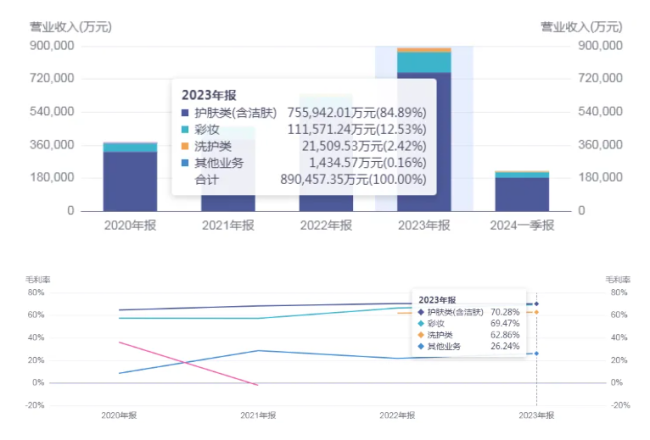650x440 pixels.
Task: Click the value 21,509.53万元(2.42%)
Action: 364,146
